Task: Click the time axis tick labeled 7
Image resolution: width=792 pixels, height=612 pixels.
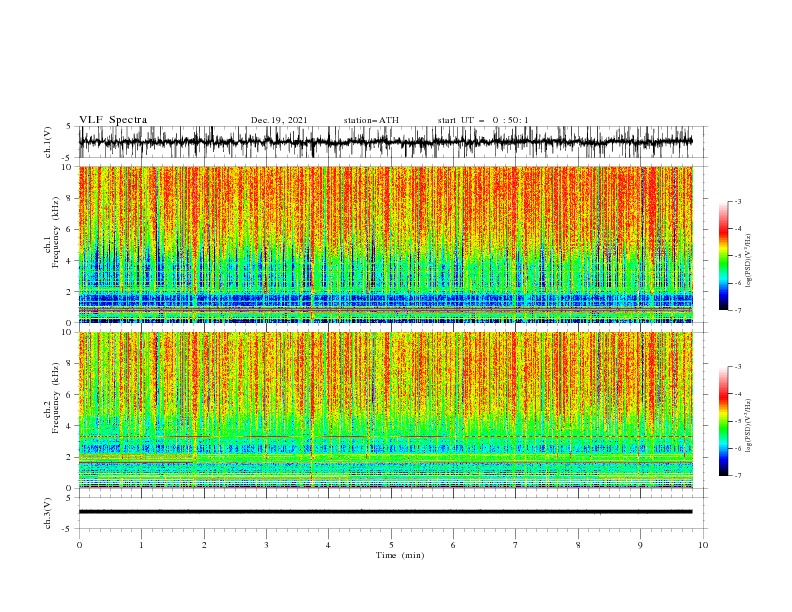Action: click(x=516, y=545)
